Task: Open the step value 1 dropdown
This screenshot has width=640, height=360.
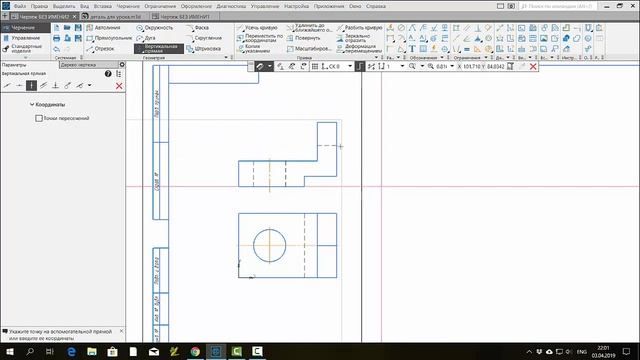Action: (x=402, y=66)
